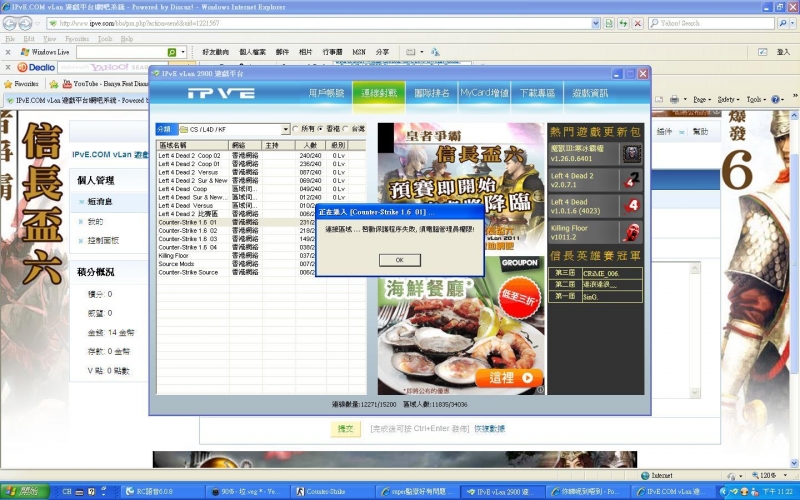
Task: Go forward with the IE forward arrow
Action: tap(25, 23)
